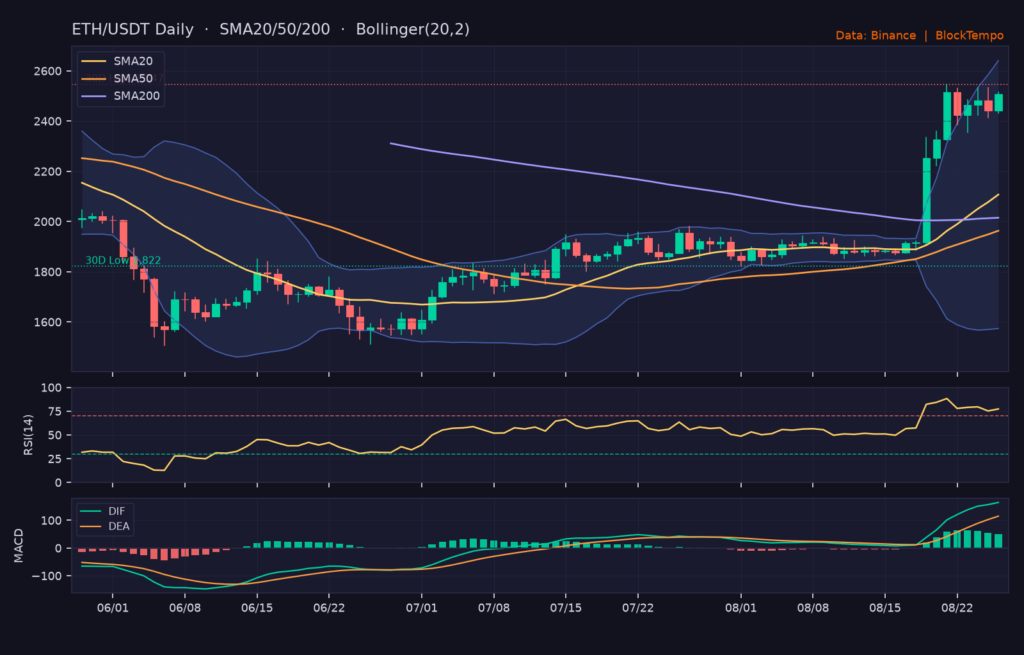
Task: Click the 100 label on MACD axis
Action: tap(51, 521)
